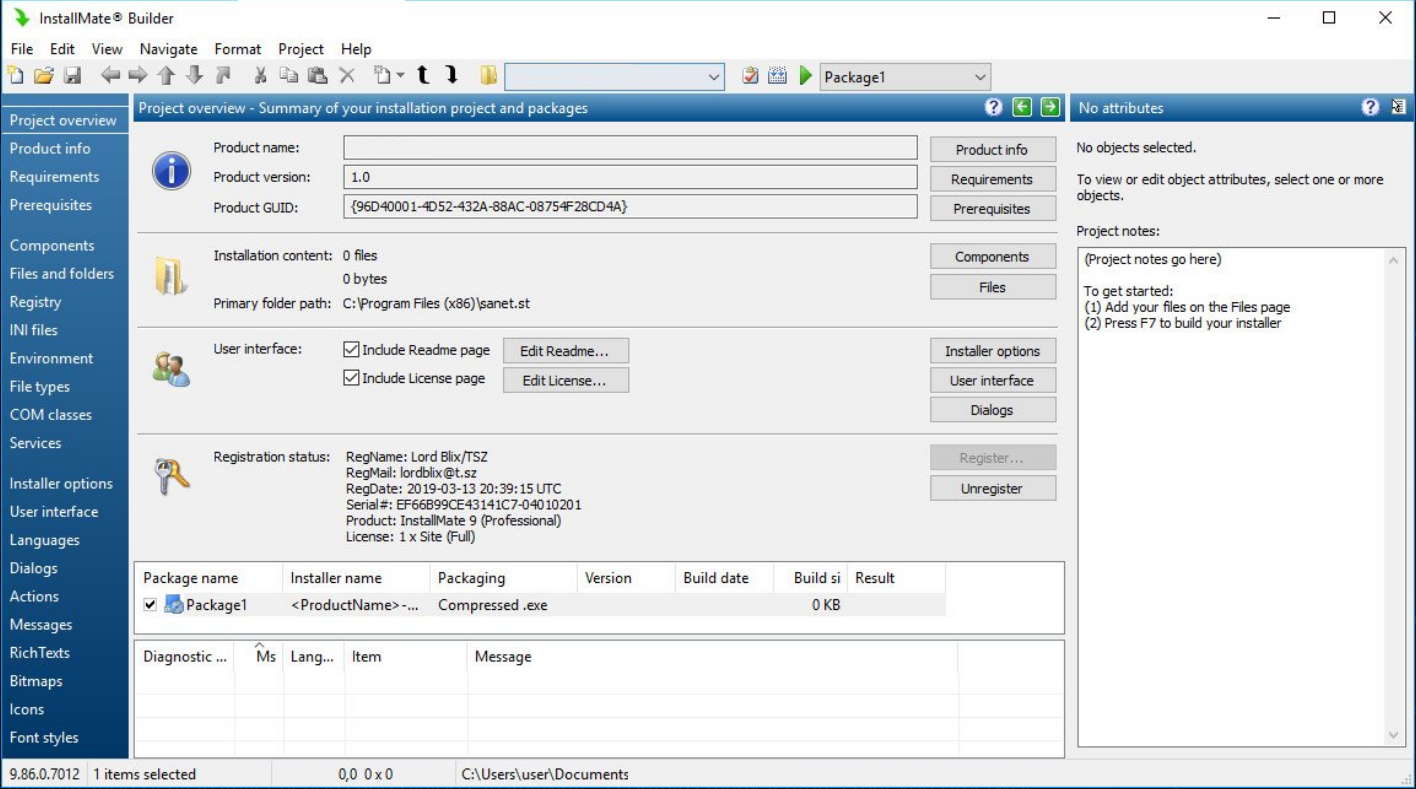Click the Package1 installer package icon
The image size is (1416, 789).
coord(174,604)
